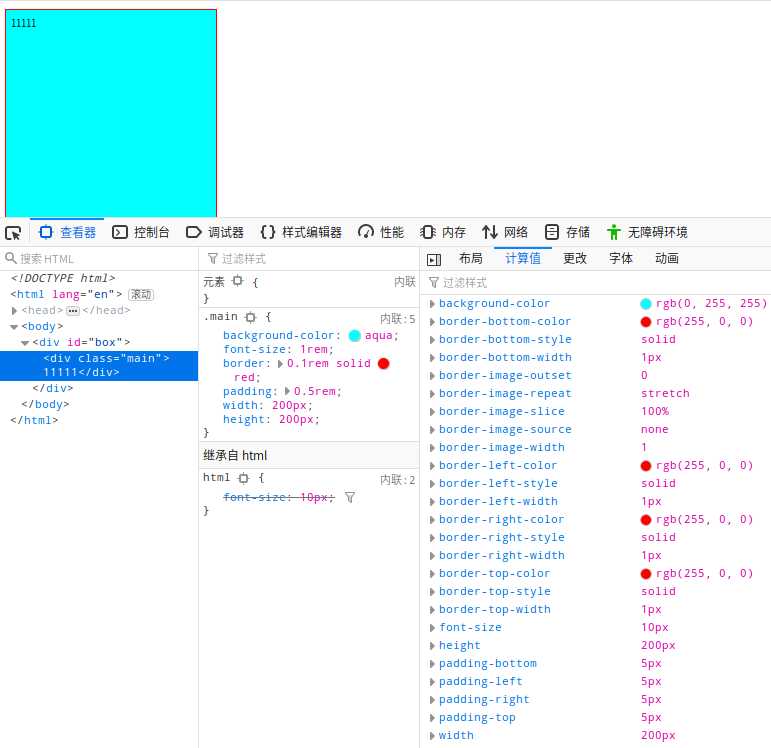Click the 滚动 badge on the html node
Image resolution: width=771 pixels, height=748 pixels.
(141, 295)
